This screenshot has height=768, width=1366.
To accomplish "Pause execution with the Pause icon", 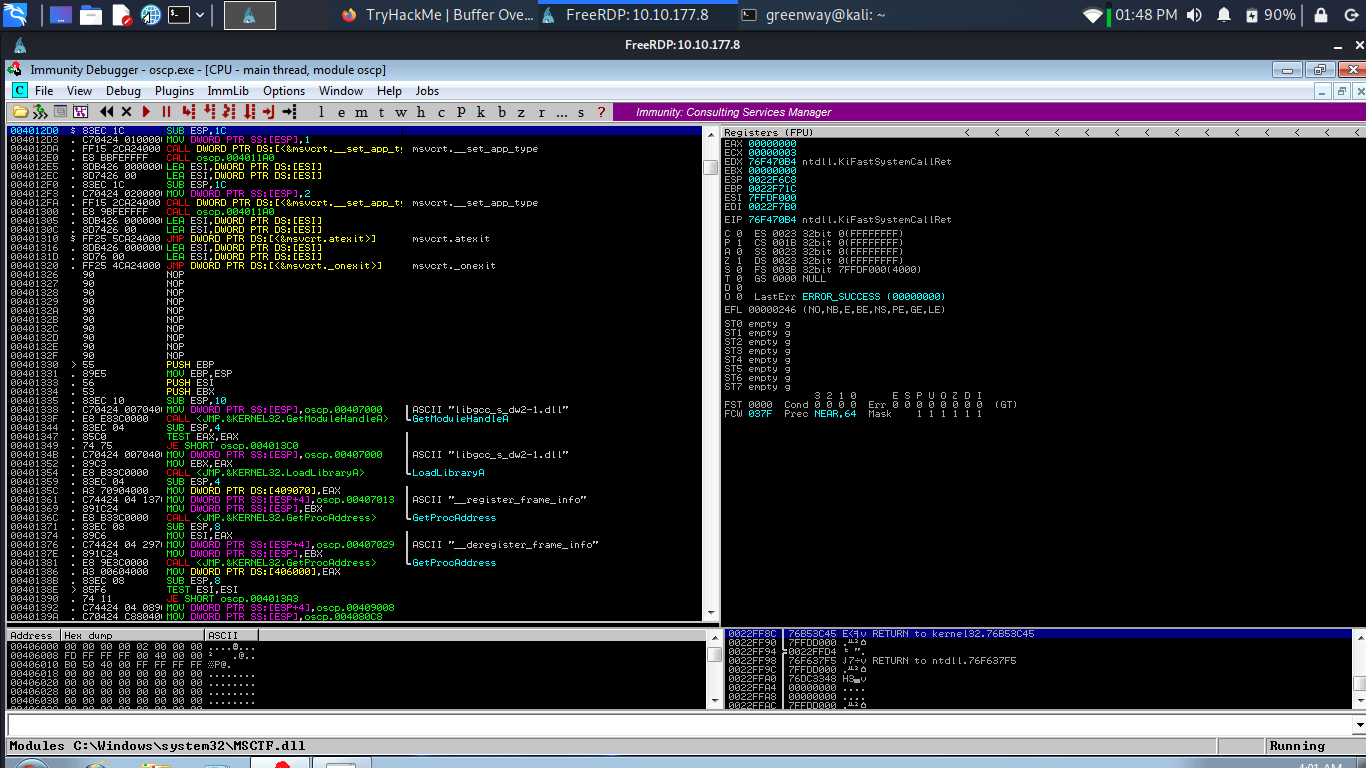I will (x=166, y=112).
